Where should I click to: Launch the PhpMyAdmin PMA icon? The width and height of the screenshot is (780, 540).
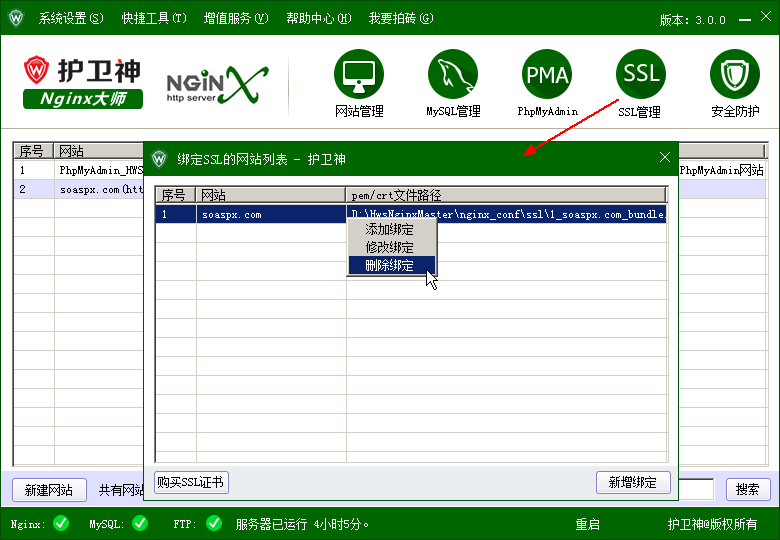click(547, 75)
